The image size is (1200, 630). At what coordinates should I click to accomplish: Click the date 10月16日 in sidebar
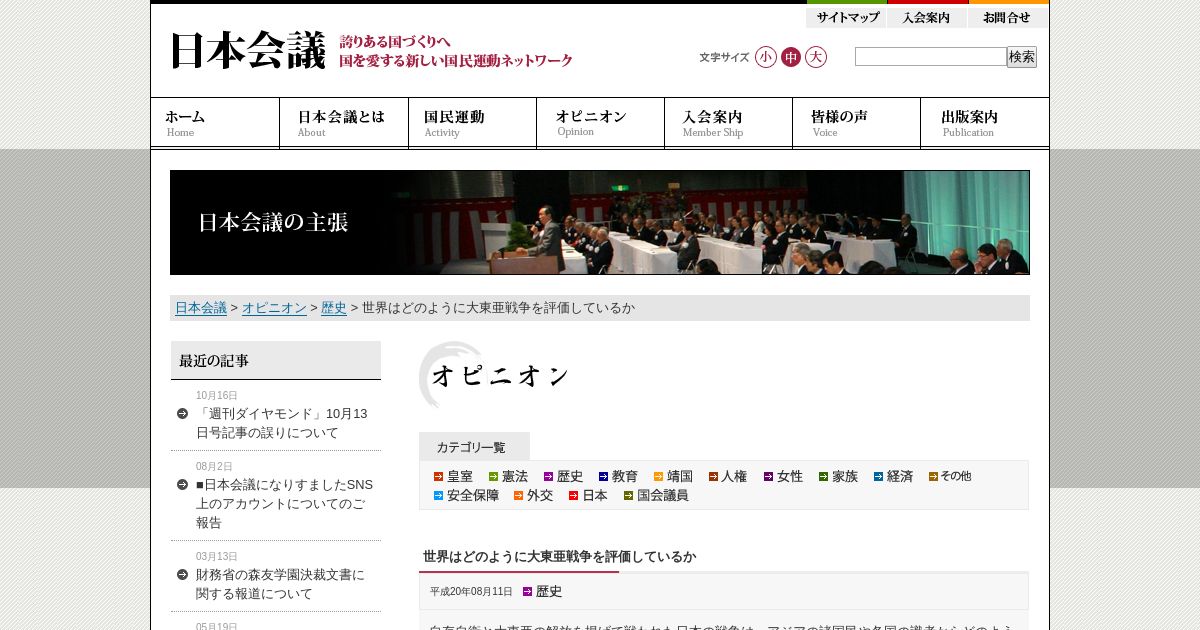[217, 396]
